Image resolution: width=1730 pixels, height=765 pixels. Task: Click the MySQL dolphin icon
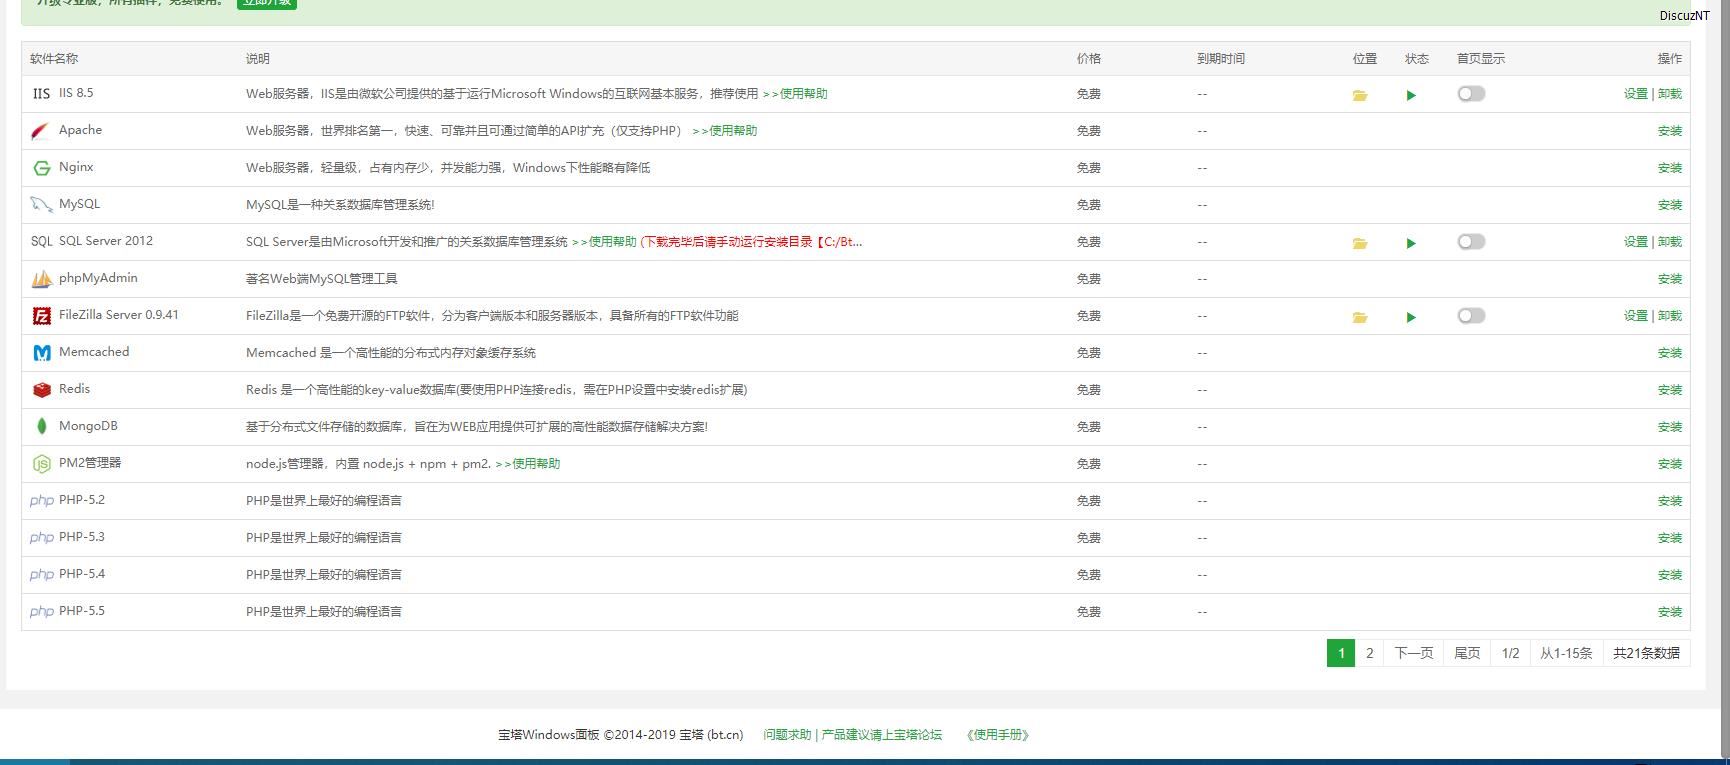[41, 205]
